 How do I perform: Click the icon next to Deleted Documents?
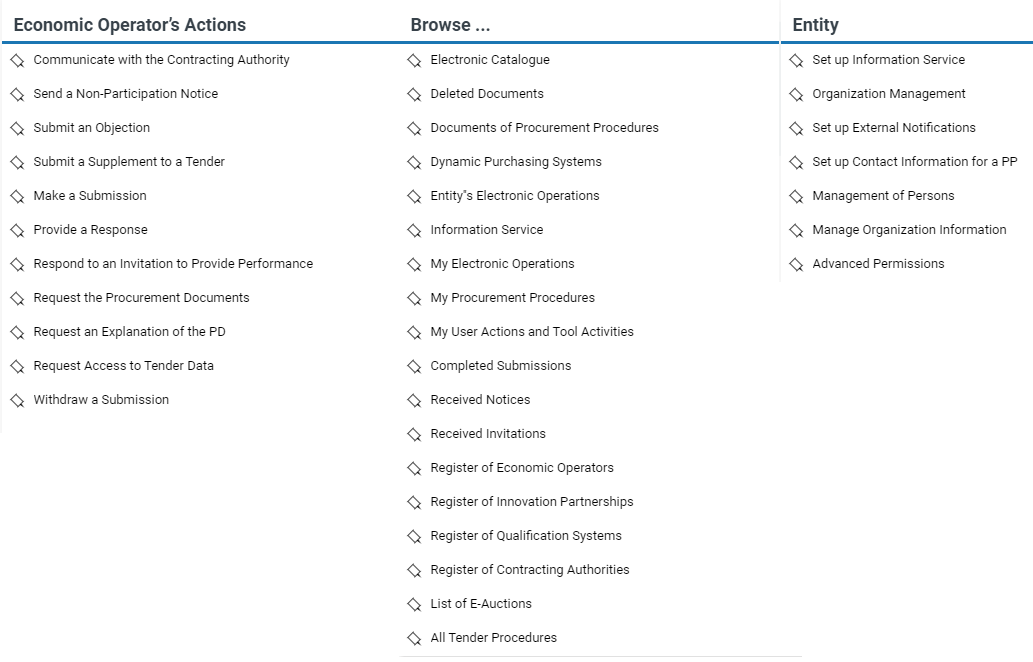tap(414, 95)
